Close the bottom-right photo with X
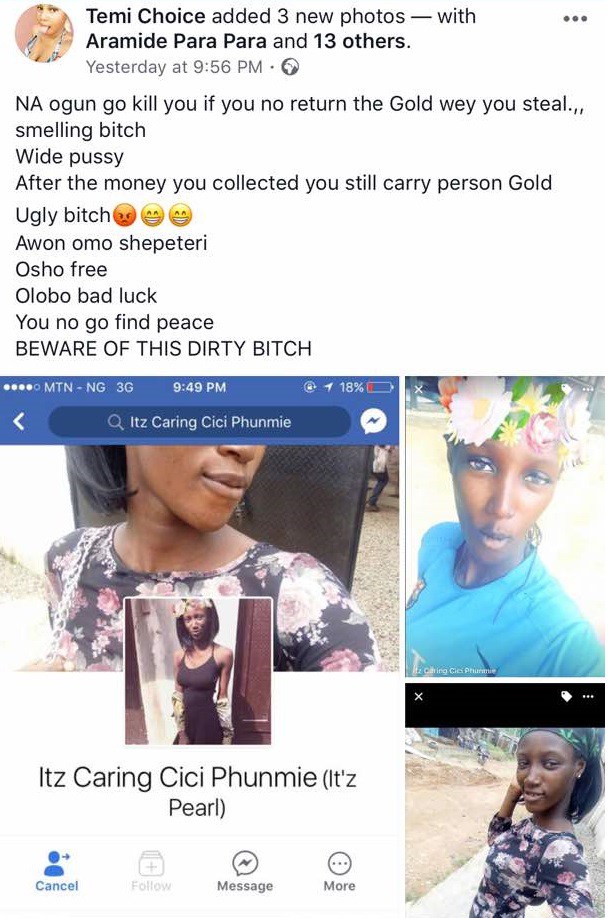The image size is (608, 918). pyautogui.click(x=418, y=697)
